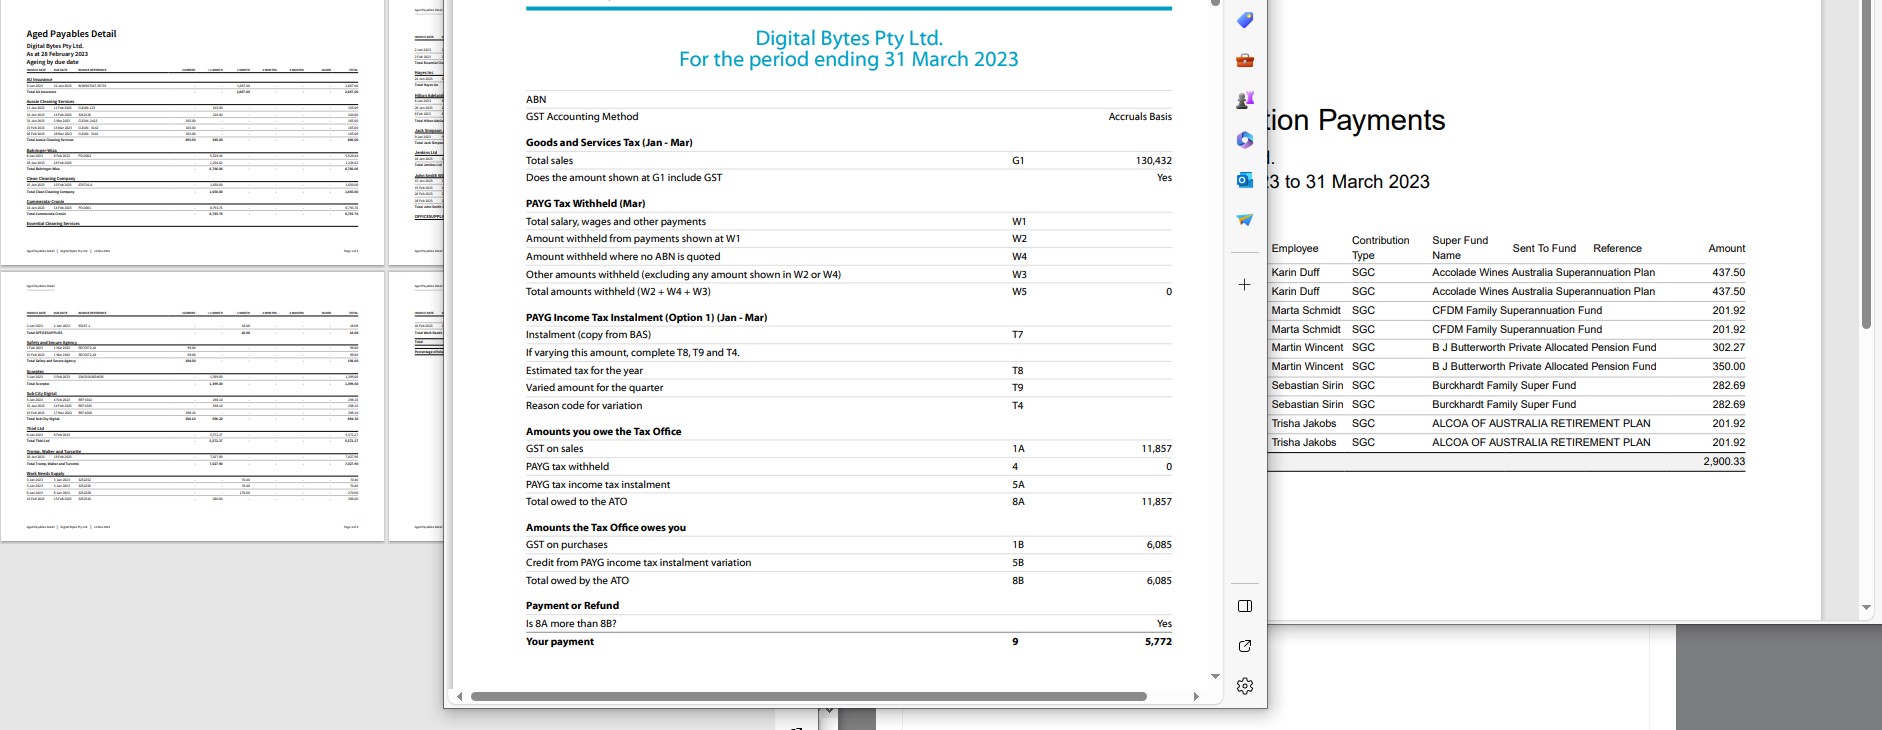Open the Games chess-piece icon in sidebar

click(1245, 100)
